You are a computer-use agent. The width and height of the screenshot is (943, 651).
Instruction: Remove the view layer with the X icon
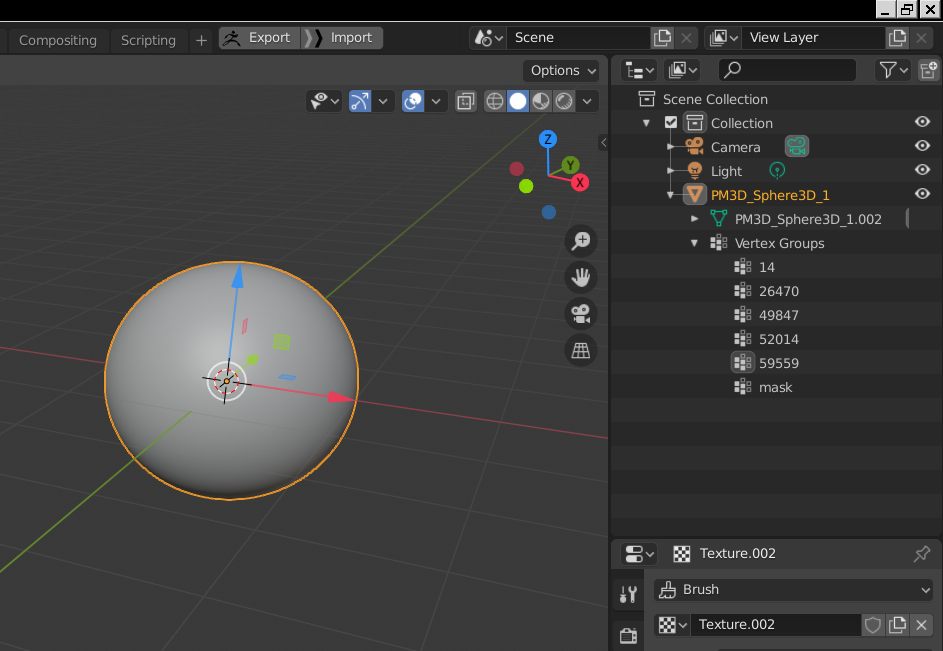921,38
